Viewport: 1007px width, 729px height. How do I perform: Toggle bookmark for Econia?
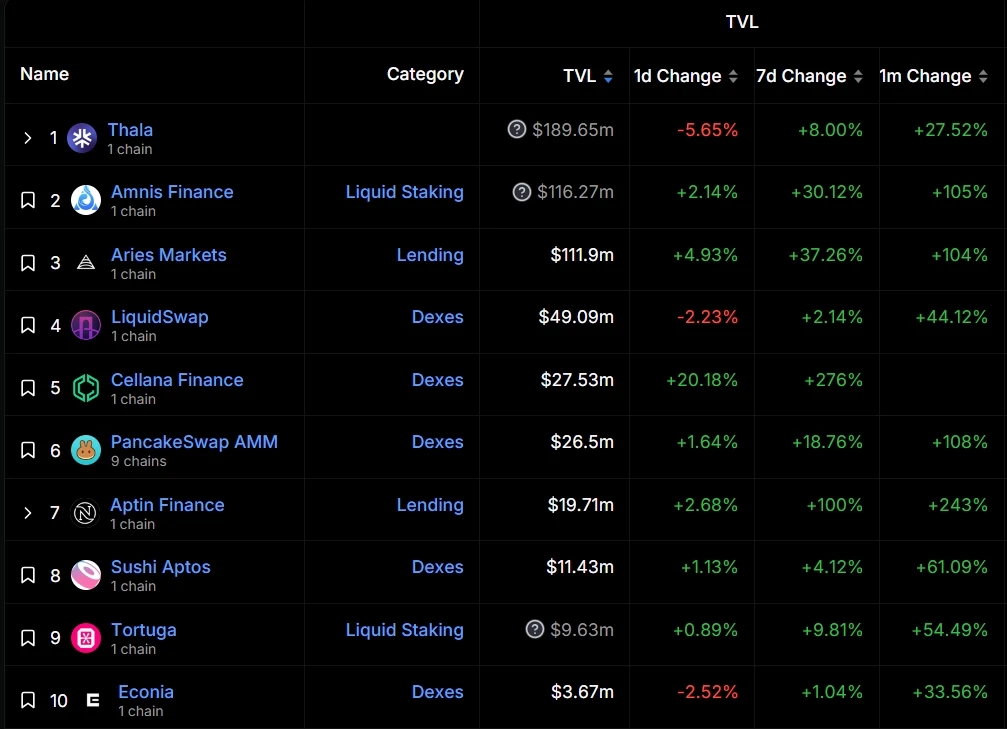click(28, 700)
